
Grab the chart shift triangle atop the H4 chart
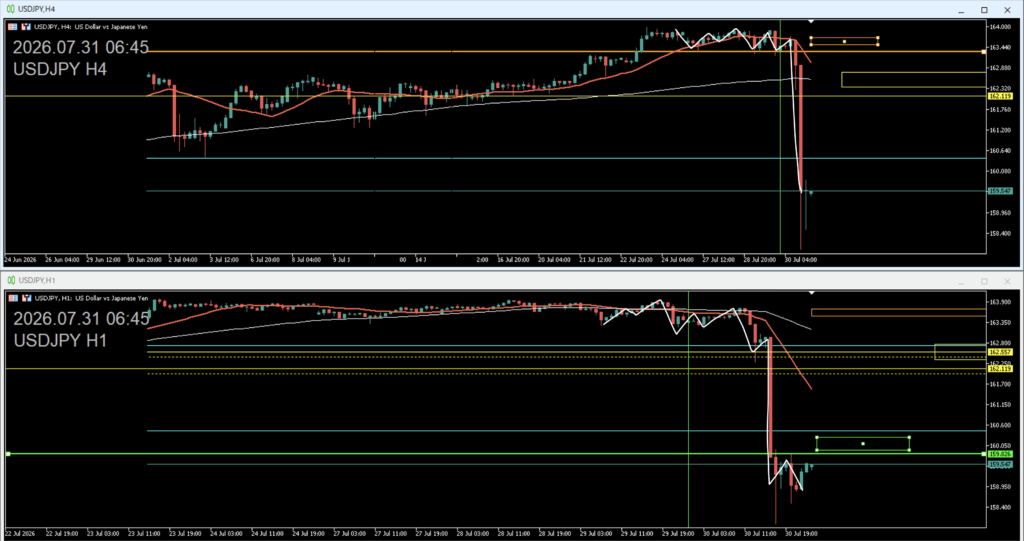coord(811,22)
